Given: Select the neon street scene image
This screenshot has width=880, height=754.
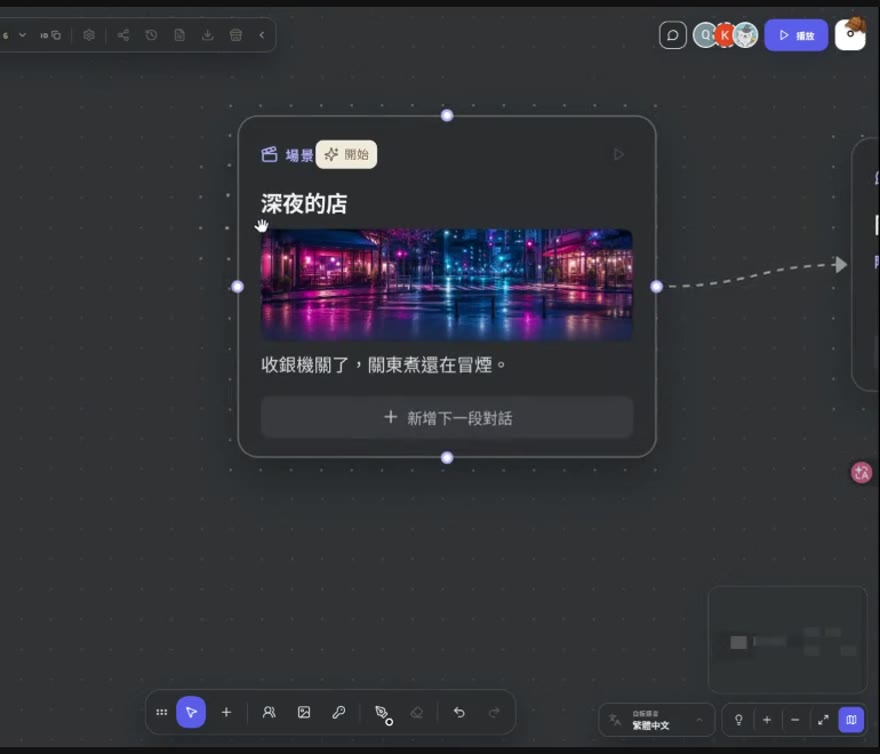Looking at the screenshot, I should point(447,285).
